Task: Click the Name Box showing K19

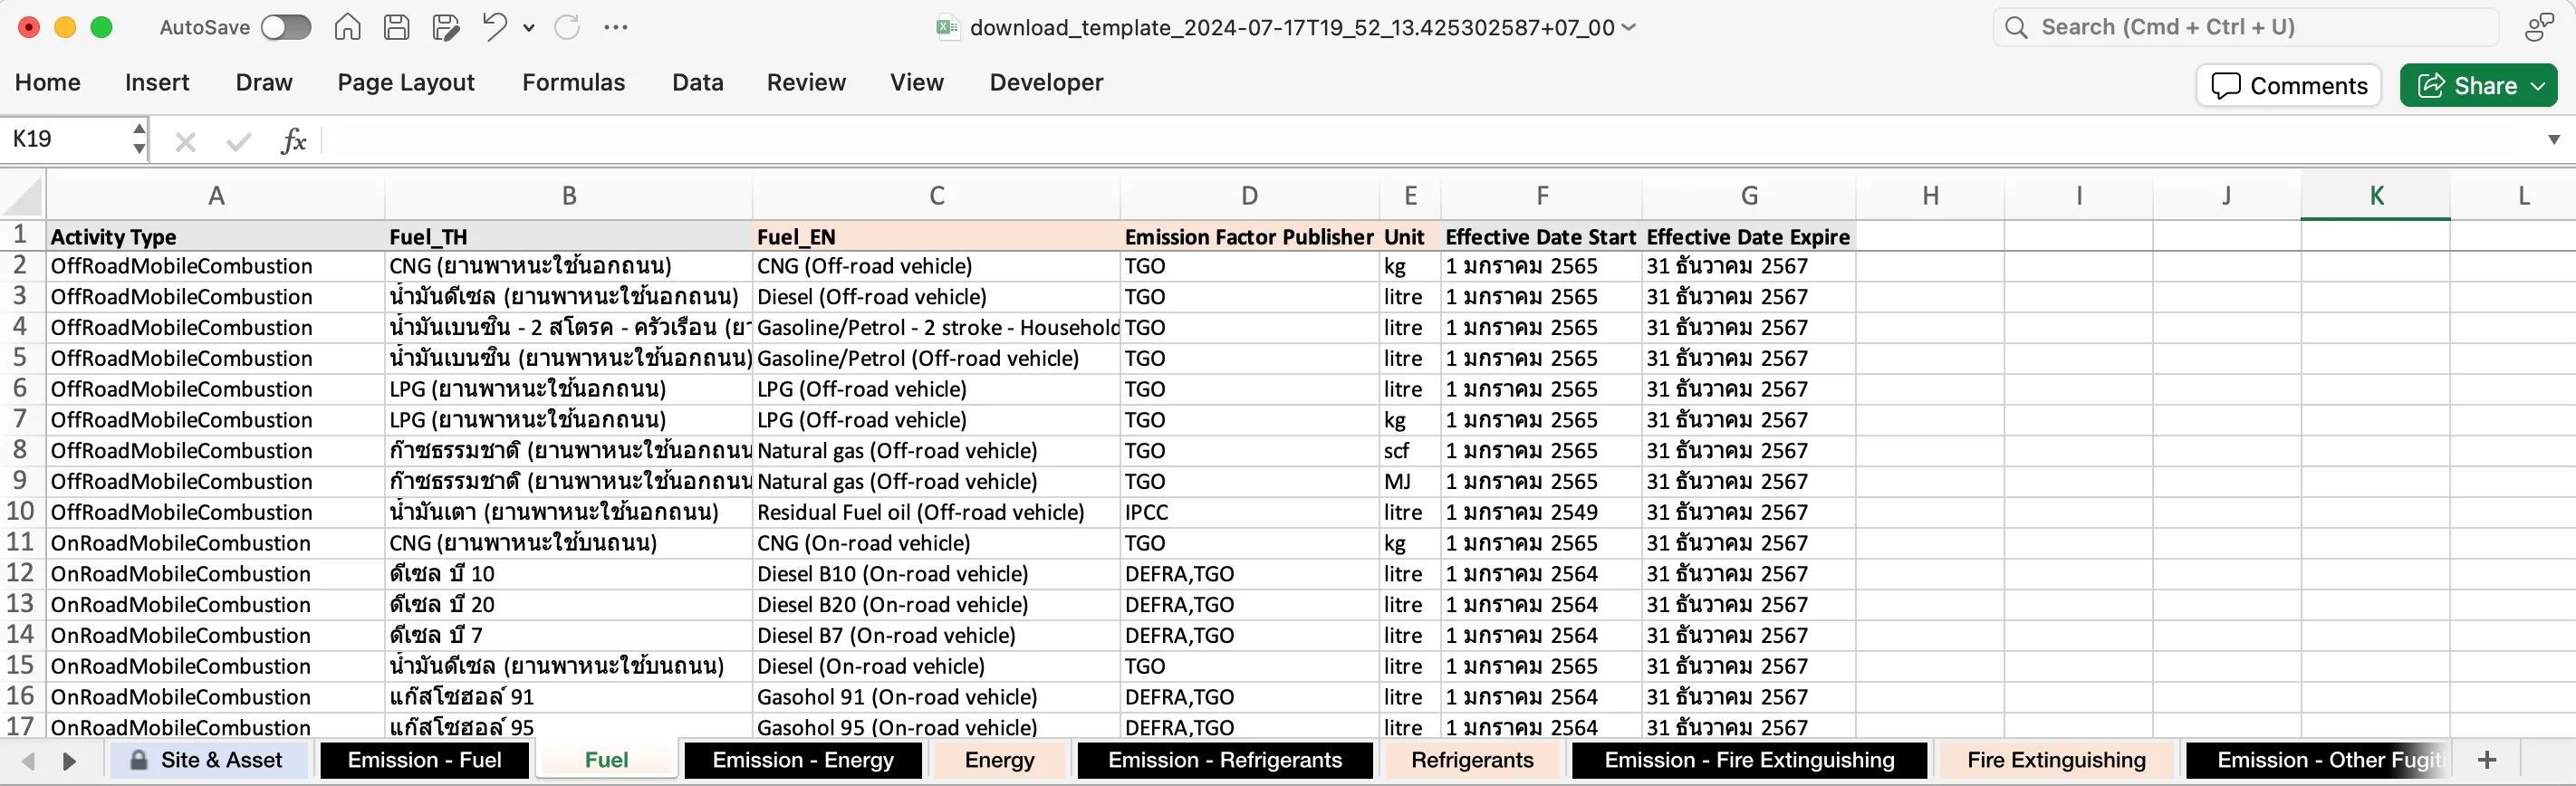Action: 65,139
